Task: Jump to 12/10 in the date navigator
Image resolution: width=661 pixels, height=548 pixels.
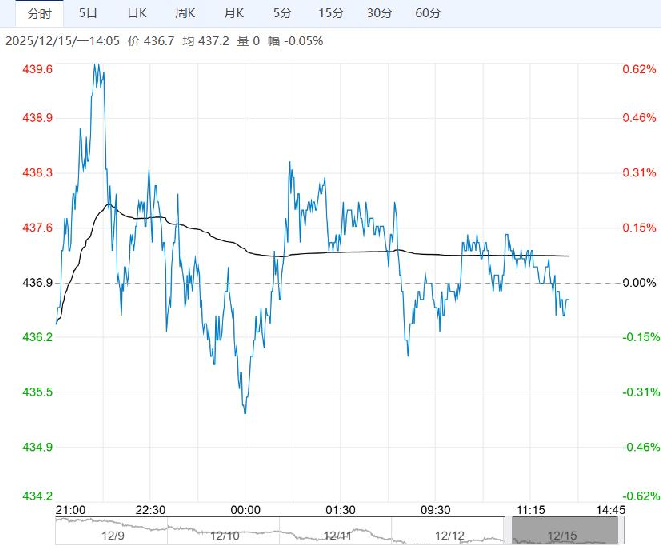Action: pos(224,533)
